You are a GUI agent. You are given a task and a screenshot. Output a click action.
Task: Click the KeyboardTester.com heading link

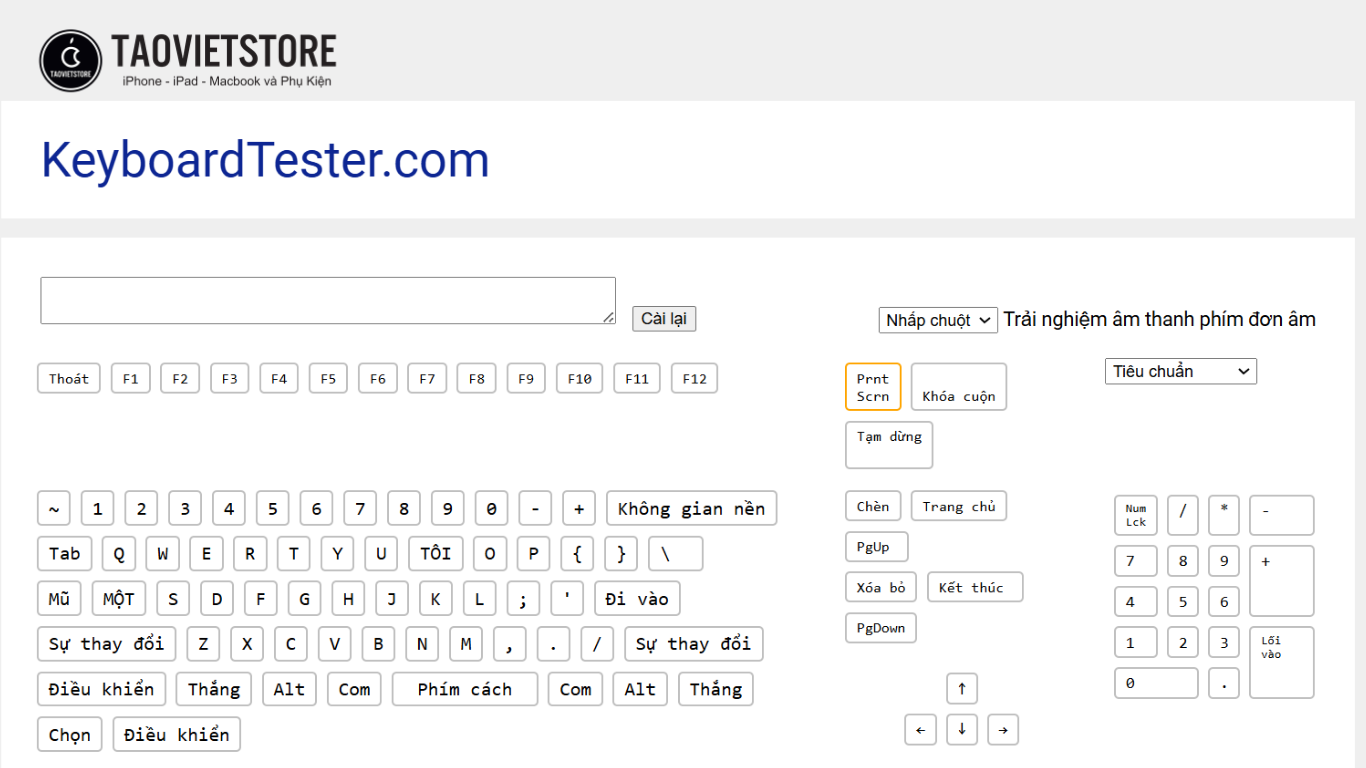[x=265, y=160]
